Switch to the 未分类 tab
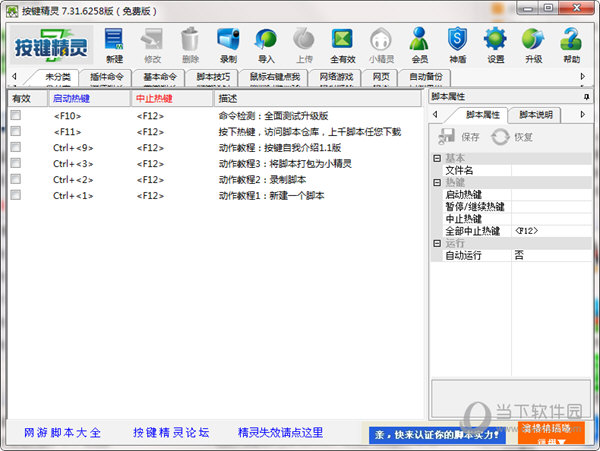 point(58,77)
